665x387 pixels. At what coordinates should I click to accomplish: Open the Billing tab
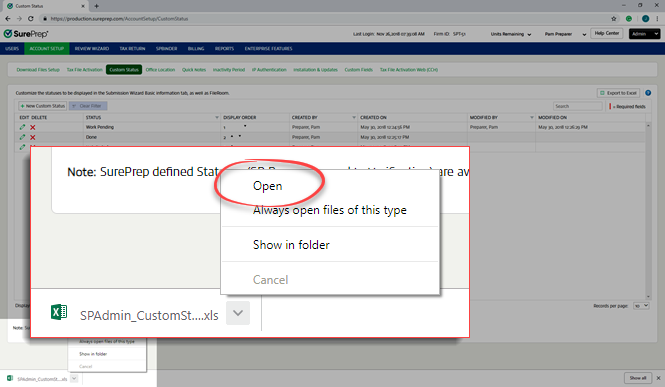tap(196, 49)
